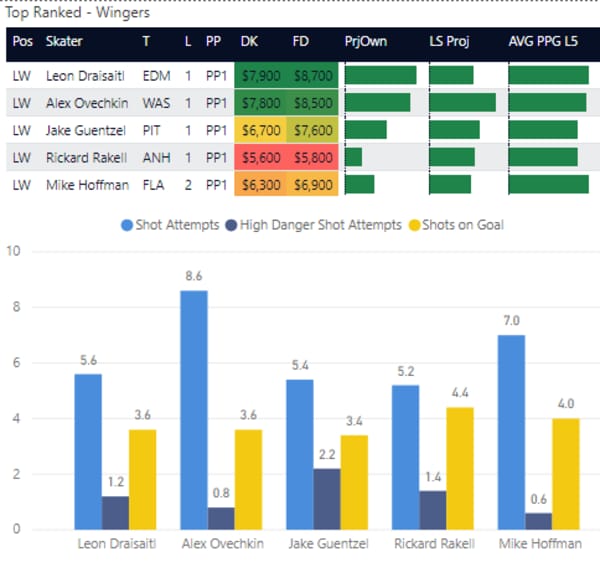Click the Top Ranked - Wingers title
The width and height of the screenshot is (600, 562).
pos(77,13)
